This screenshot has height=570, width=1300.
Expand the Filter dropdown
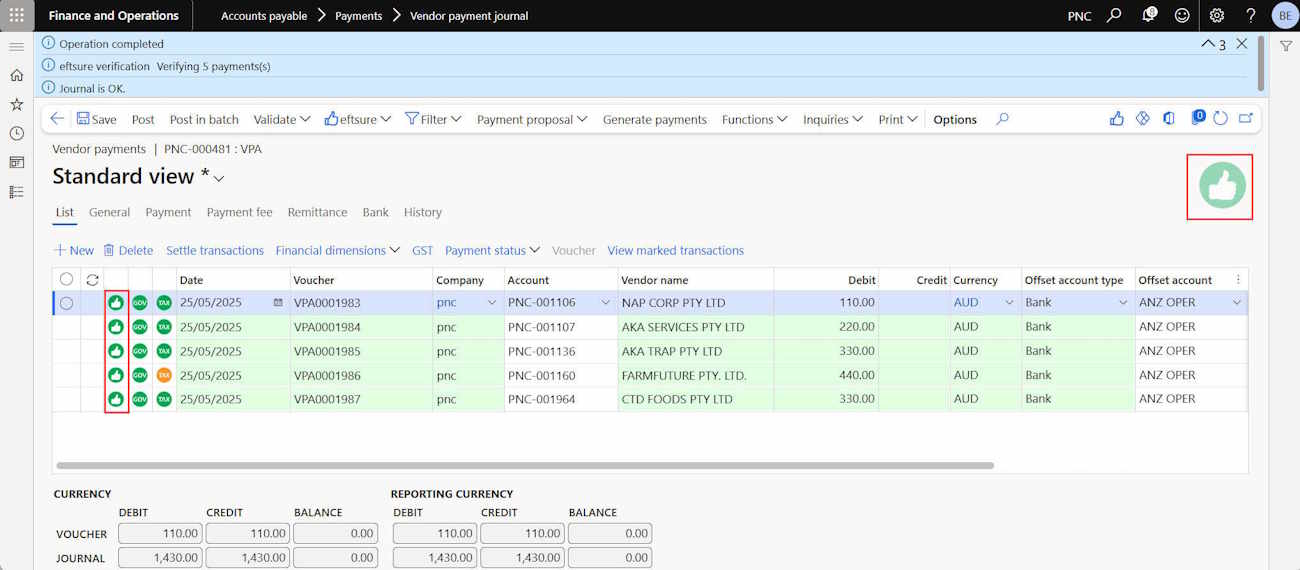433,119
